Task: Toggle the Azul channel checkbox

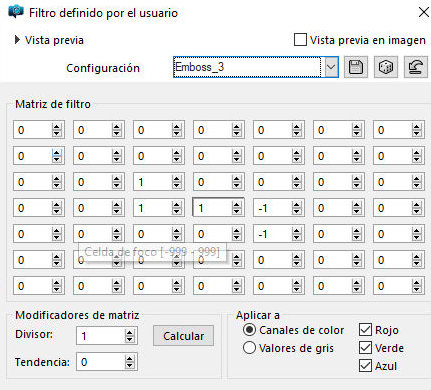Action: pyautogui.click(x=365, y=366)
